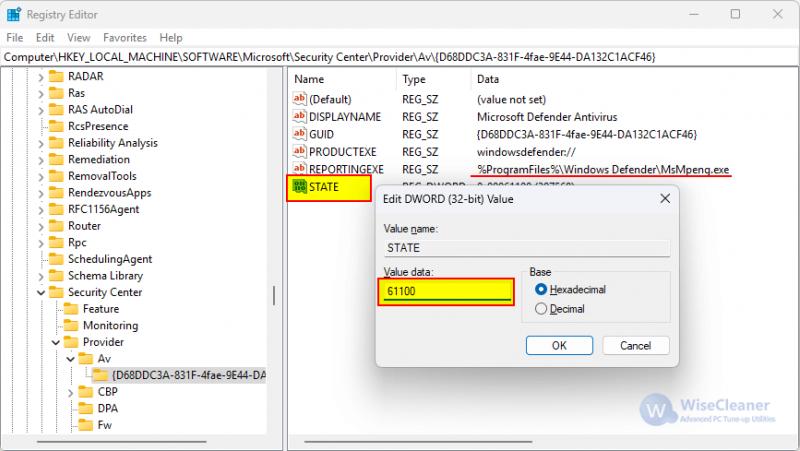Viewport: 800px width, 451px height.
Task: Select the SchedulingAgent folder icon
Action: pyautogui.click(x=56, y=259)
